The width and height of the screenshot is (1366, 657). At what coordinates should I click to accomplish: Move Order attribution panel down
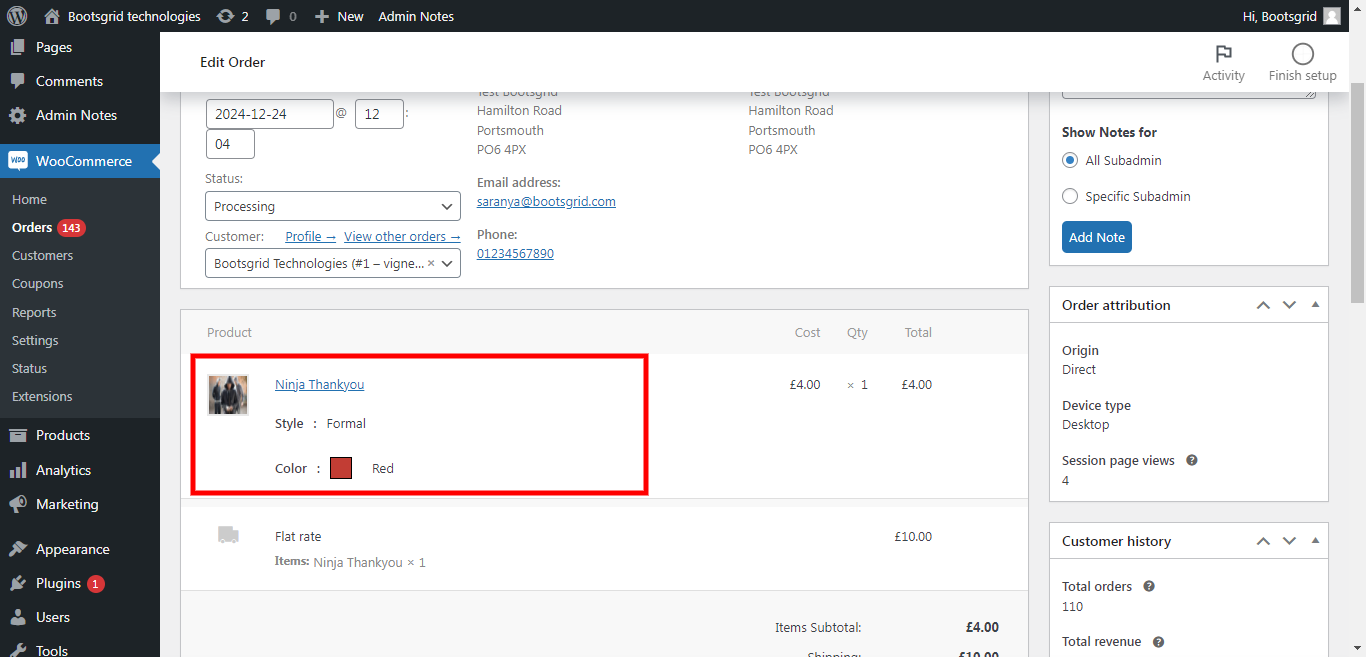(1289, 305)
